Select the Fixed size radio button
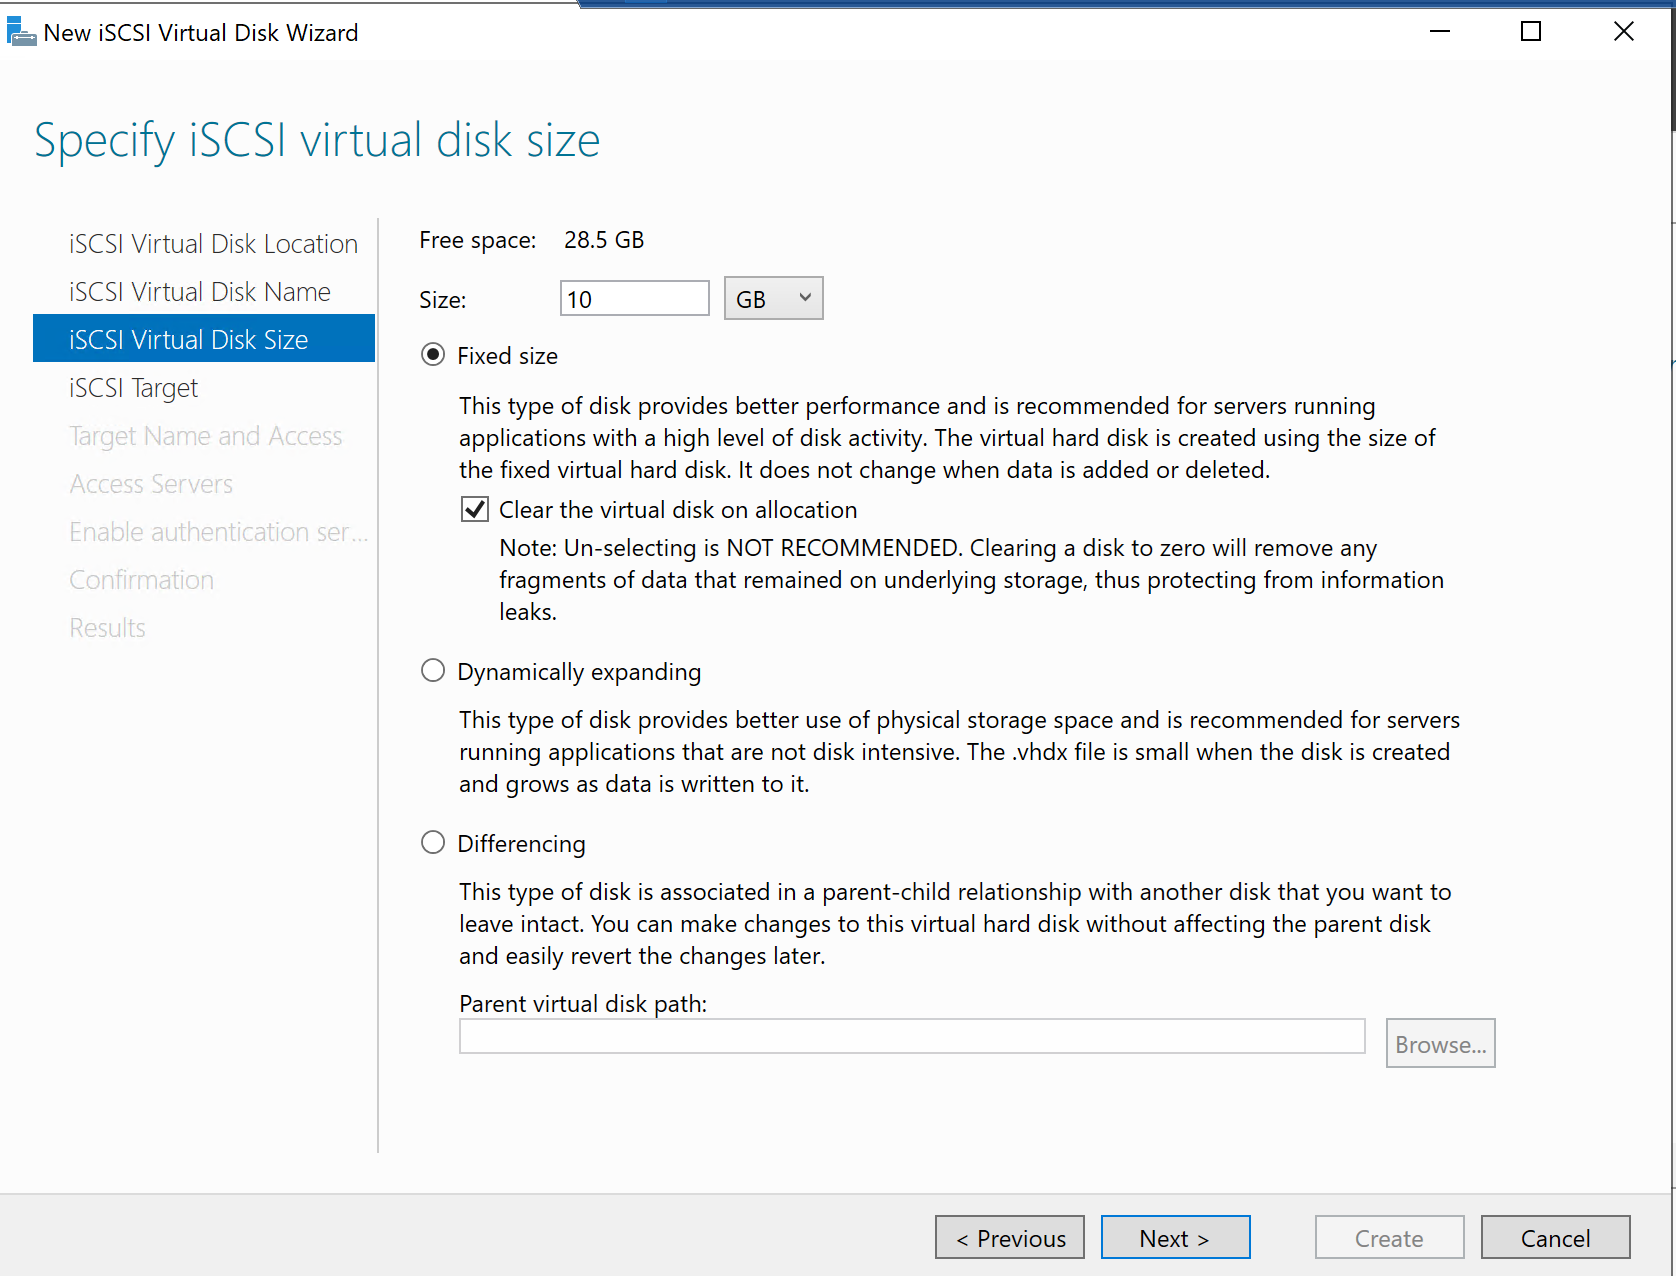1676x1276 pixels. [x=433, y=355]
